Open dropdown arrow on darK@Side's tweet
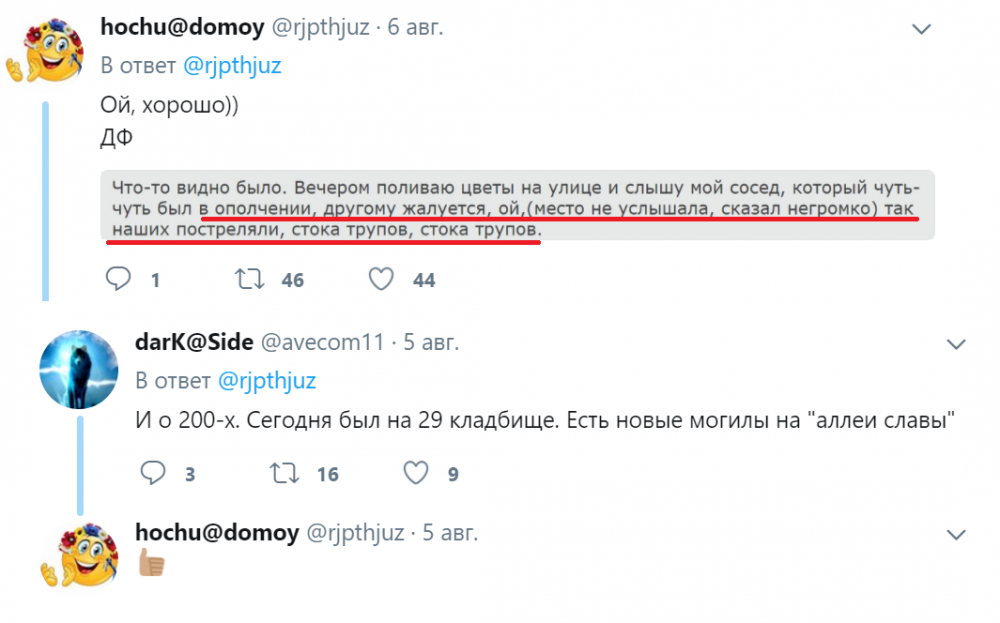This screenshot has height=623, width=1000. pos(957,344)
